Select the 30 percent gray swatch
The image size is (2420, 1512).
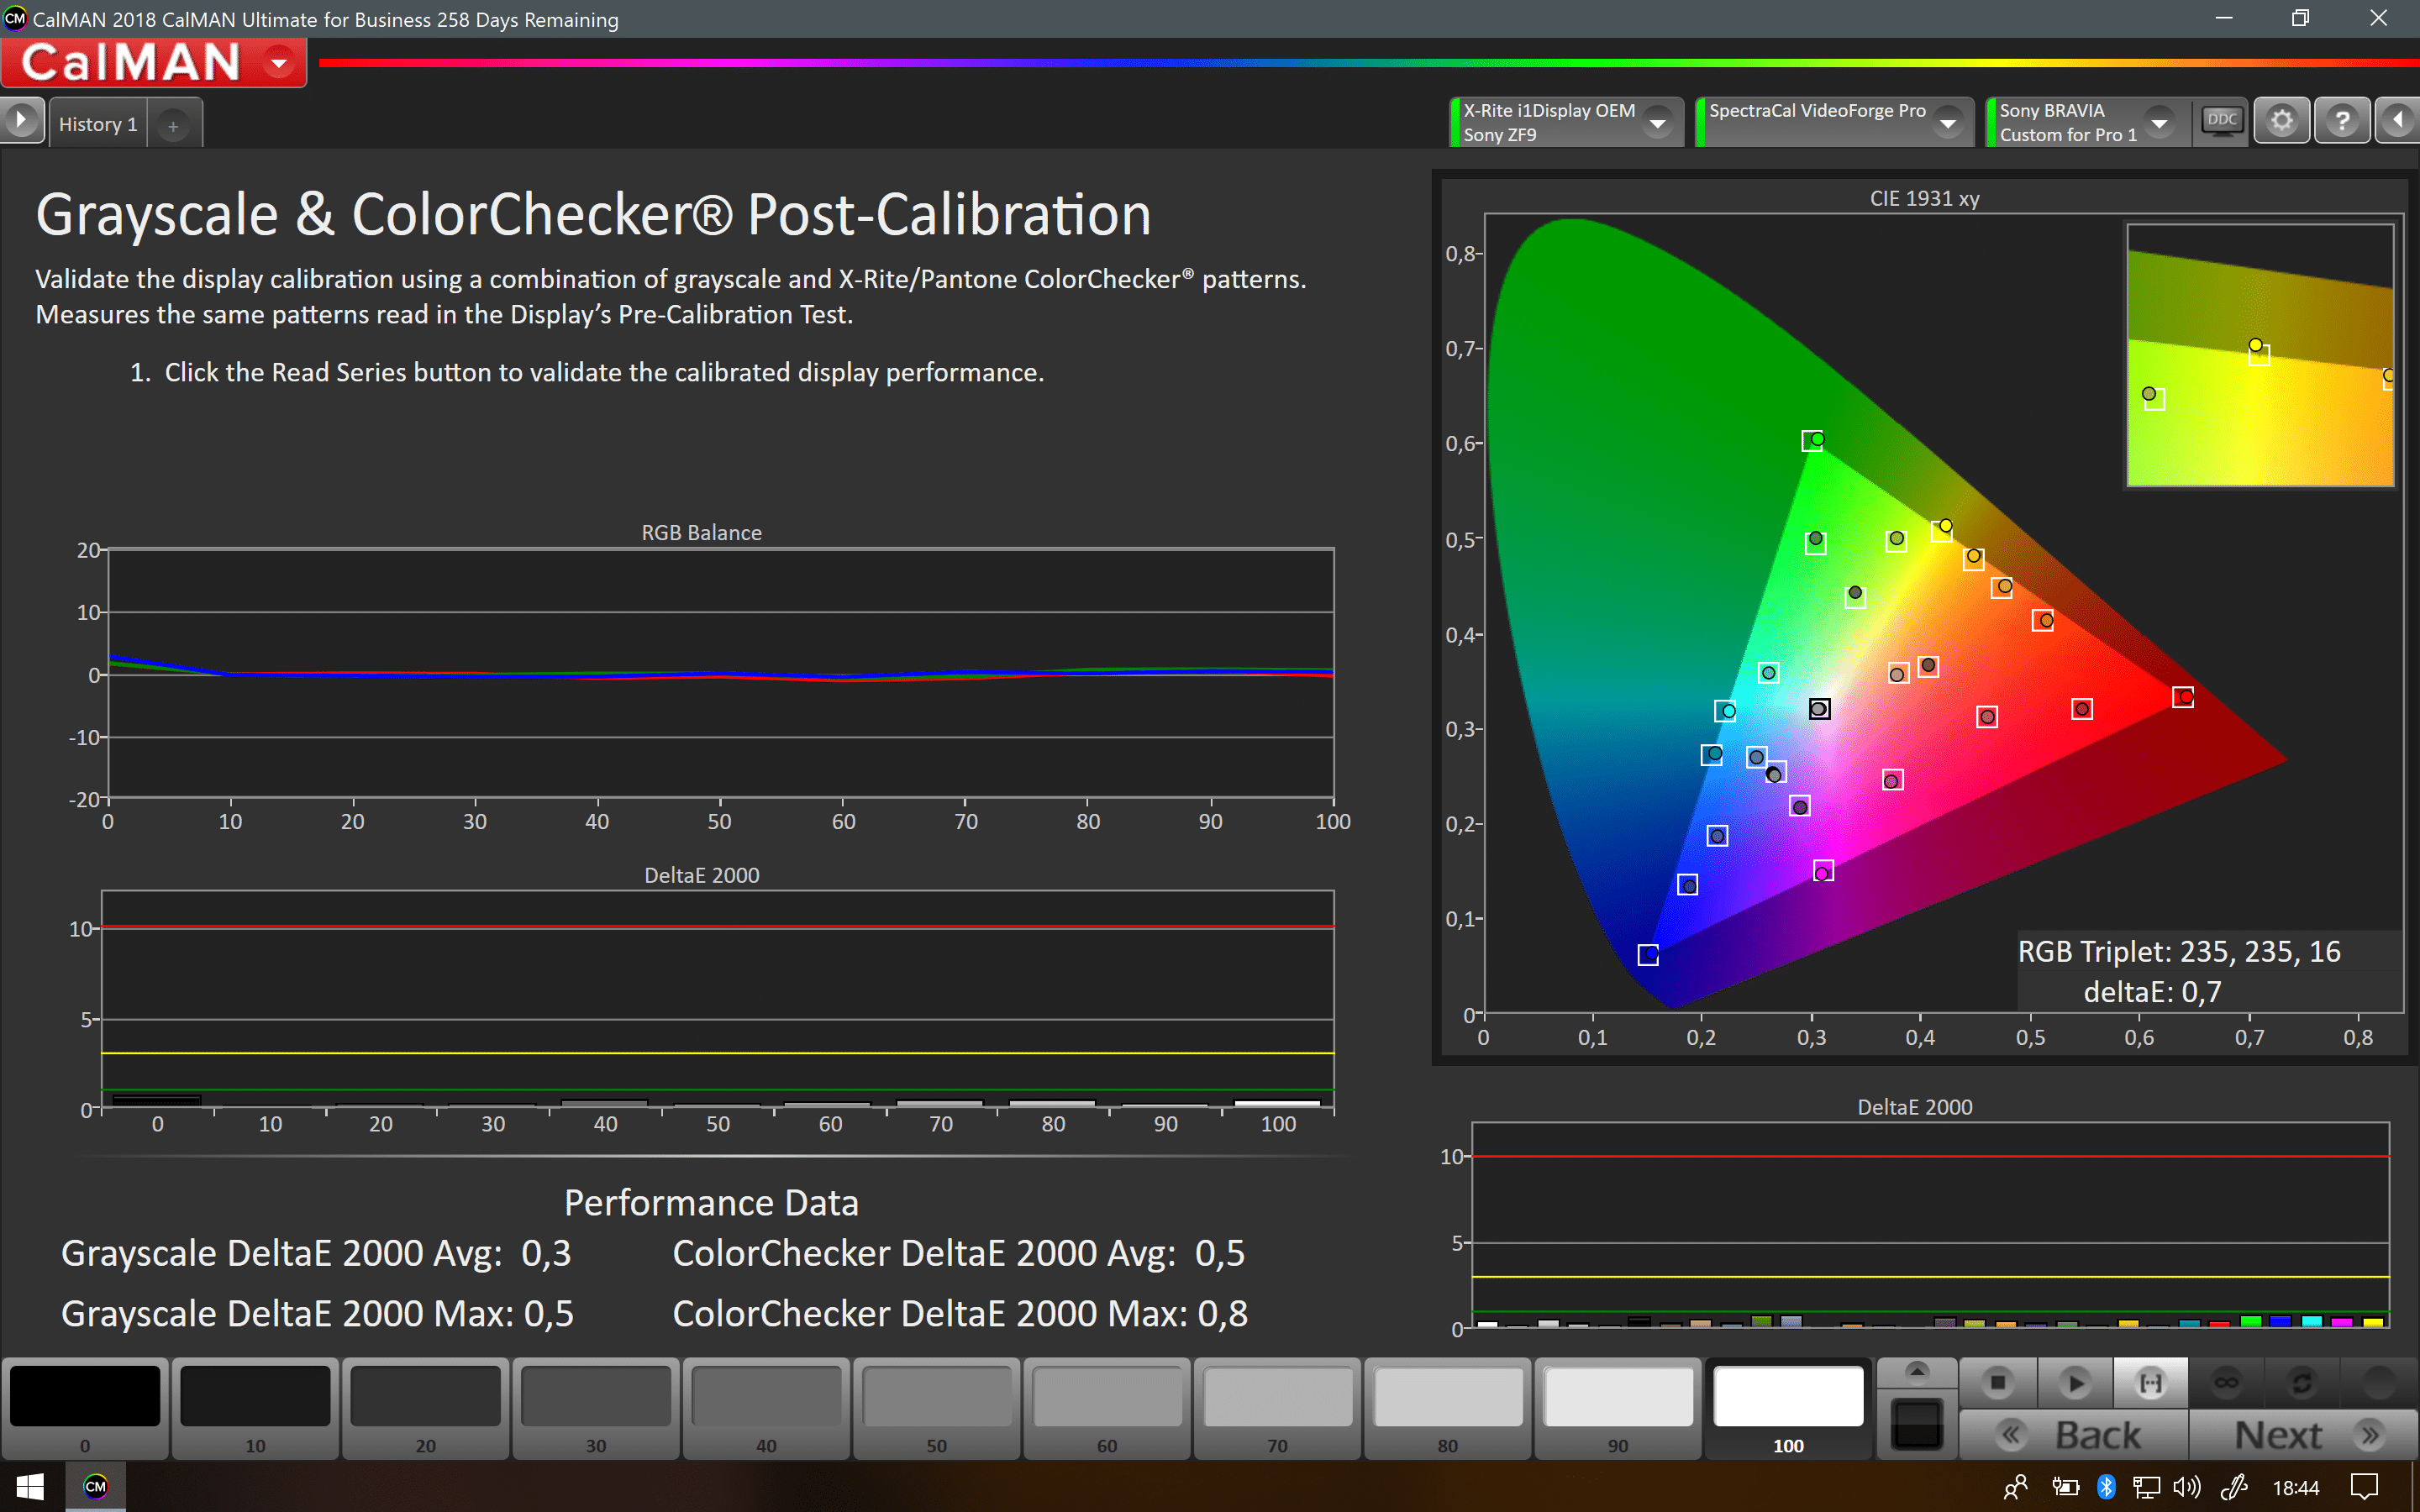pos(596,1408)
